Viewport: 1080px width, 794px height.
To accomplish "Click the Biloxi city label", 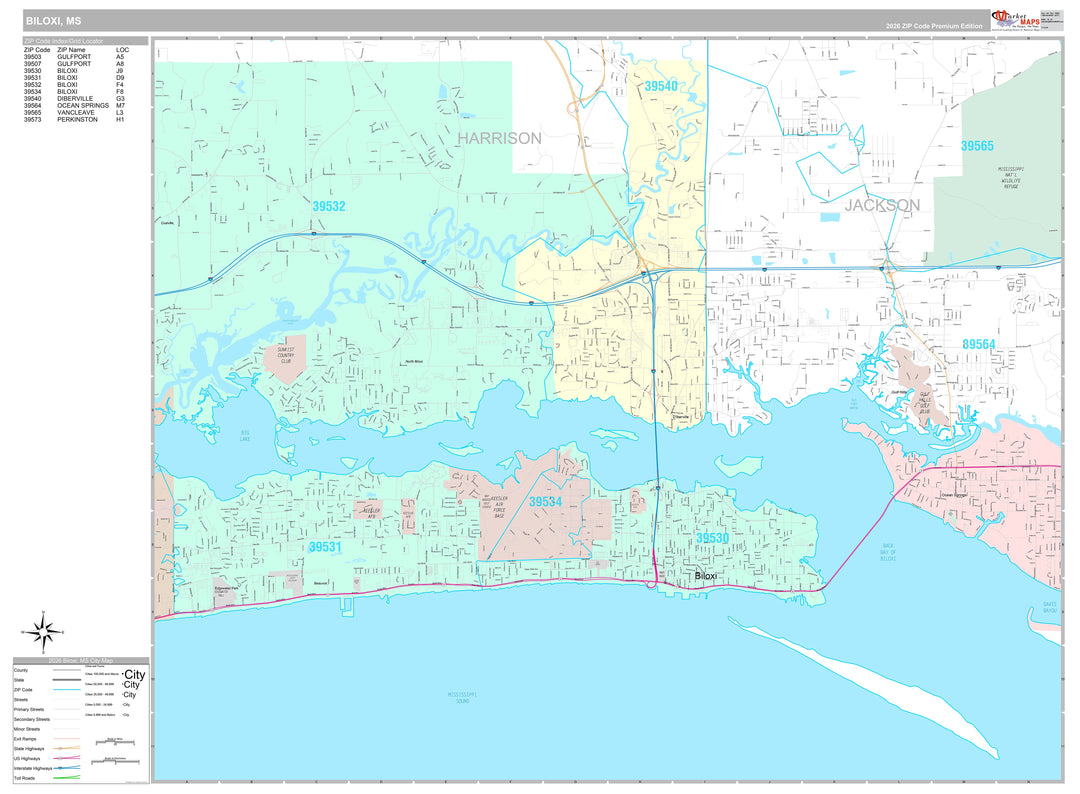I will point(705,576).
